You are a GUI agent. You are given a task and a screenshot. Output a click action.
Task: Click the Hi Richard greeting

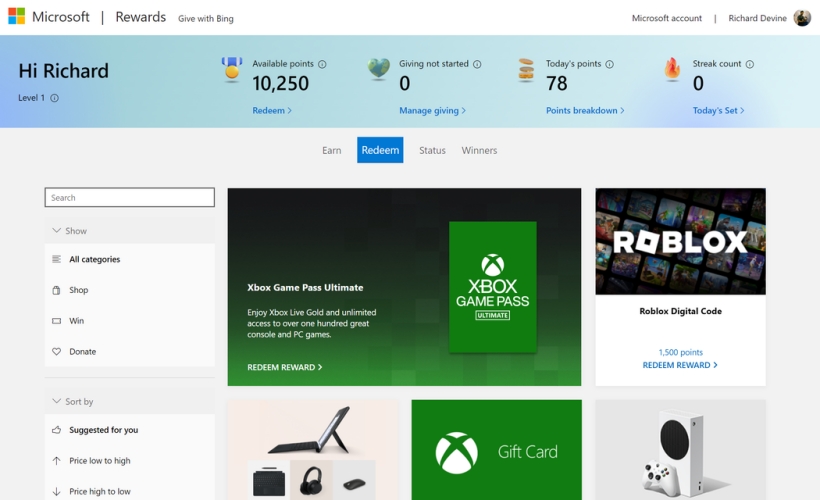tap(63, 71)
